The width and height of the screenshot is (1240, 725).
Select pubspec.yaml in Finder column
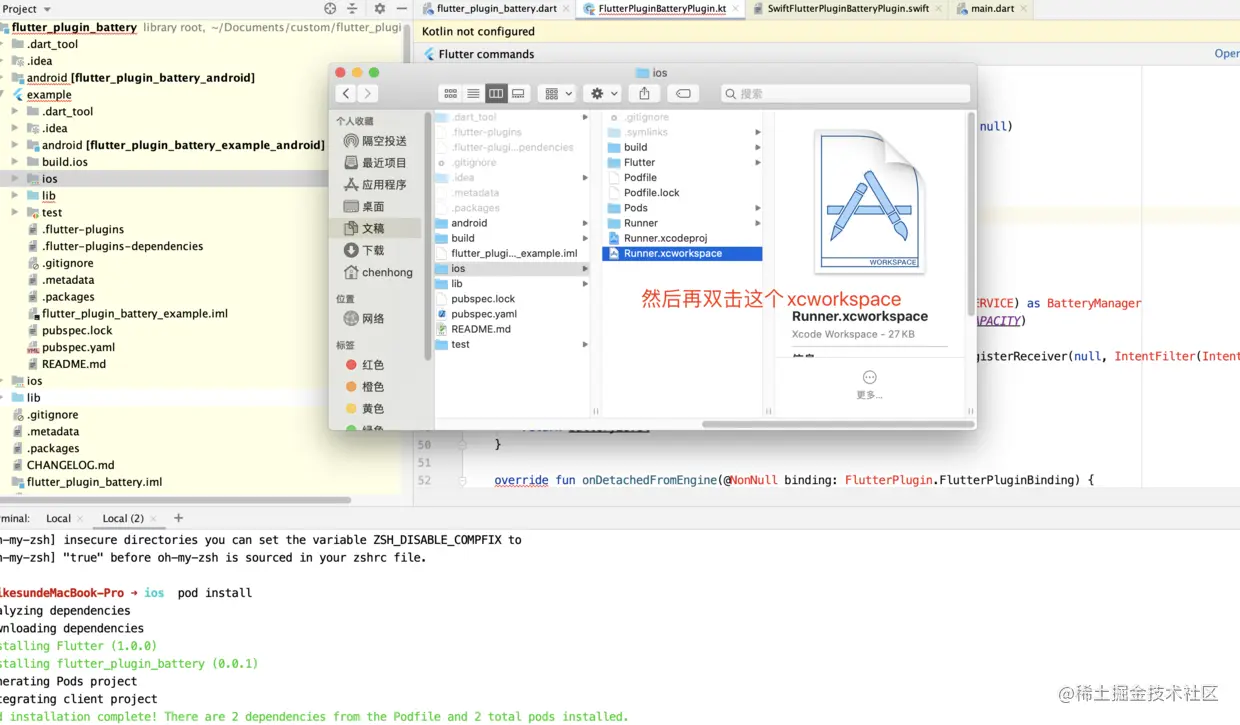(x=484, y=314)
